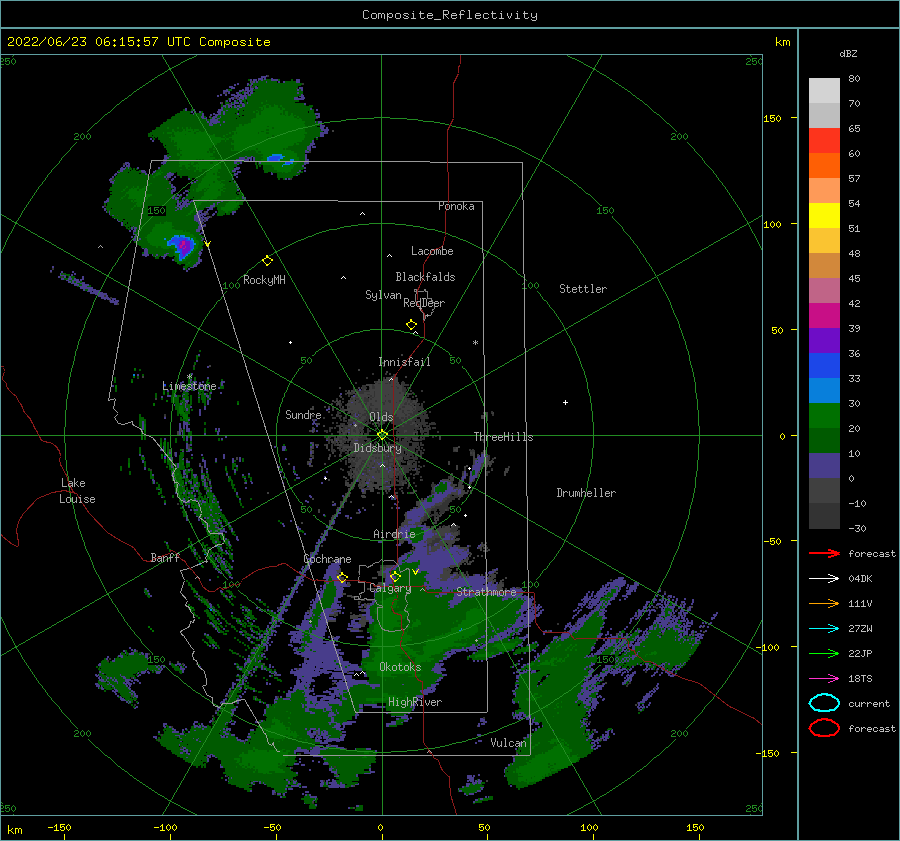Screen dimensions: 900x841
Task: Click the RedDeer city label
Action: coord(424,303)
